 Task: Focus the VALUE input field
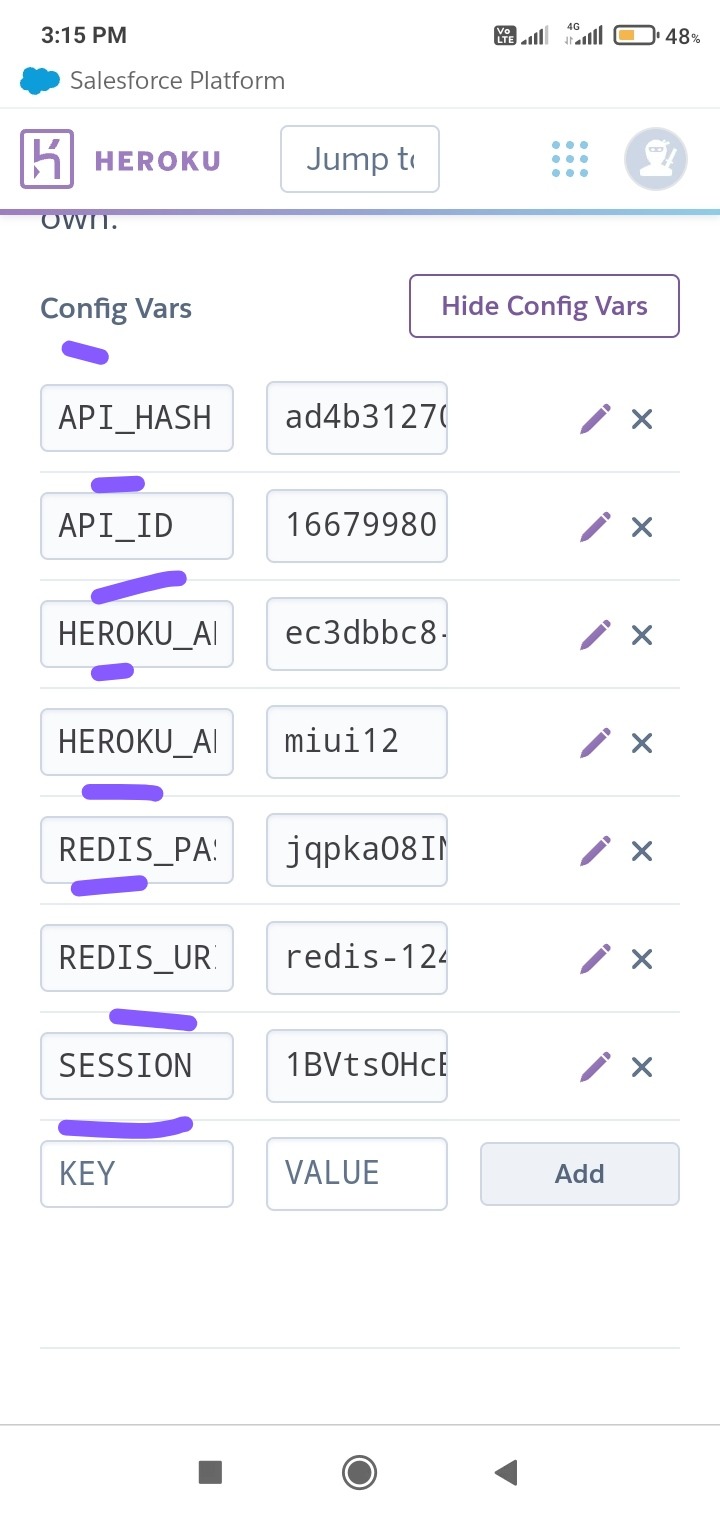pos(356,1174)
